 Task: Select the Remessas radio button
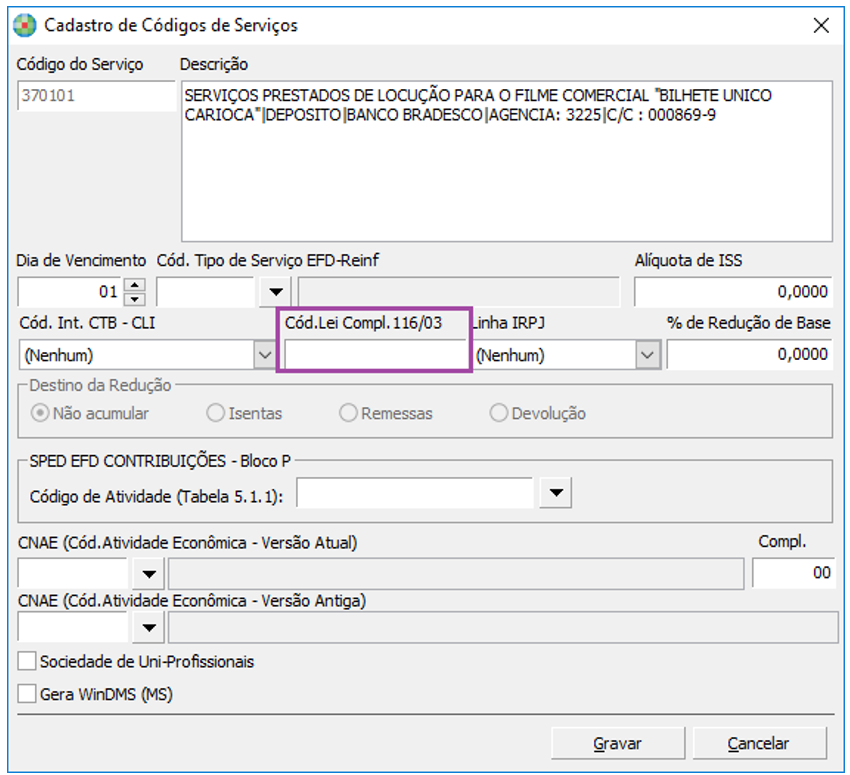click(x=348, y=413)
